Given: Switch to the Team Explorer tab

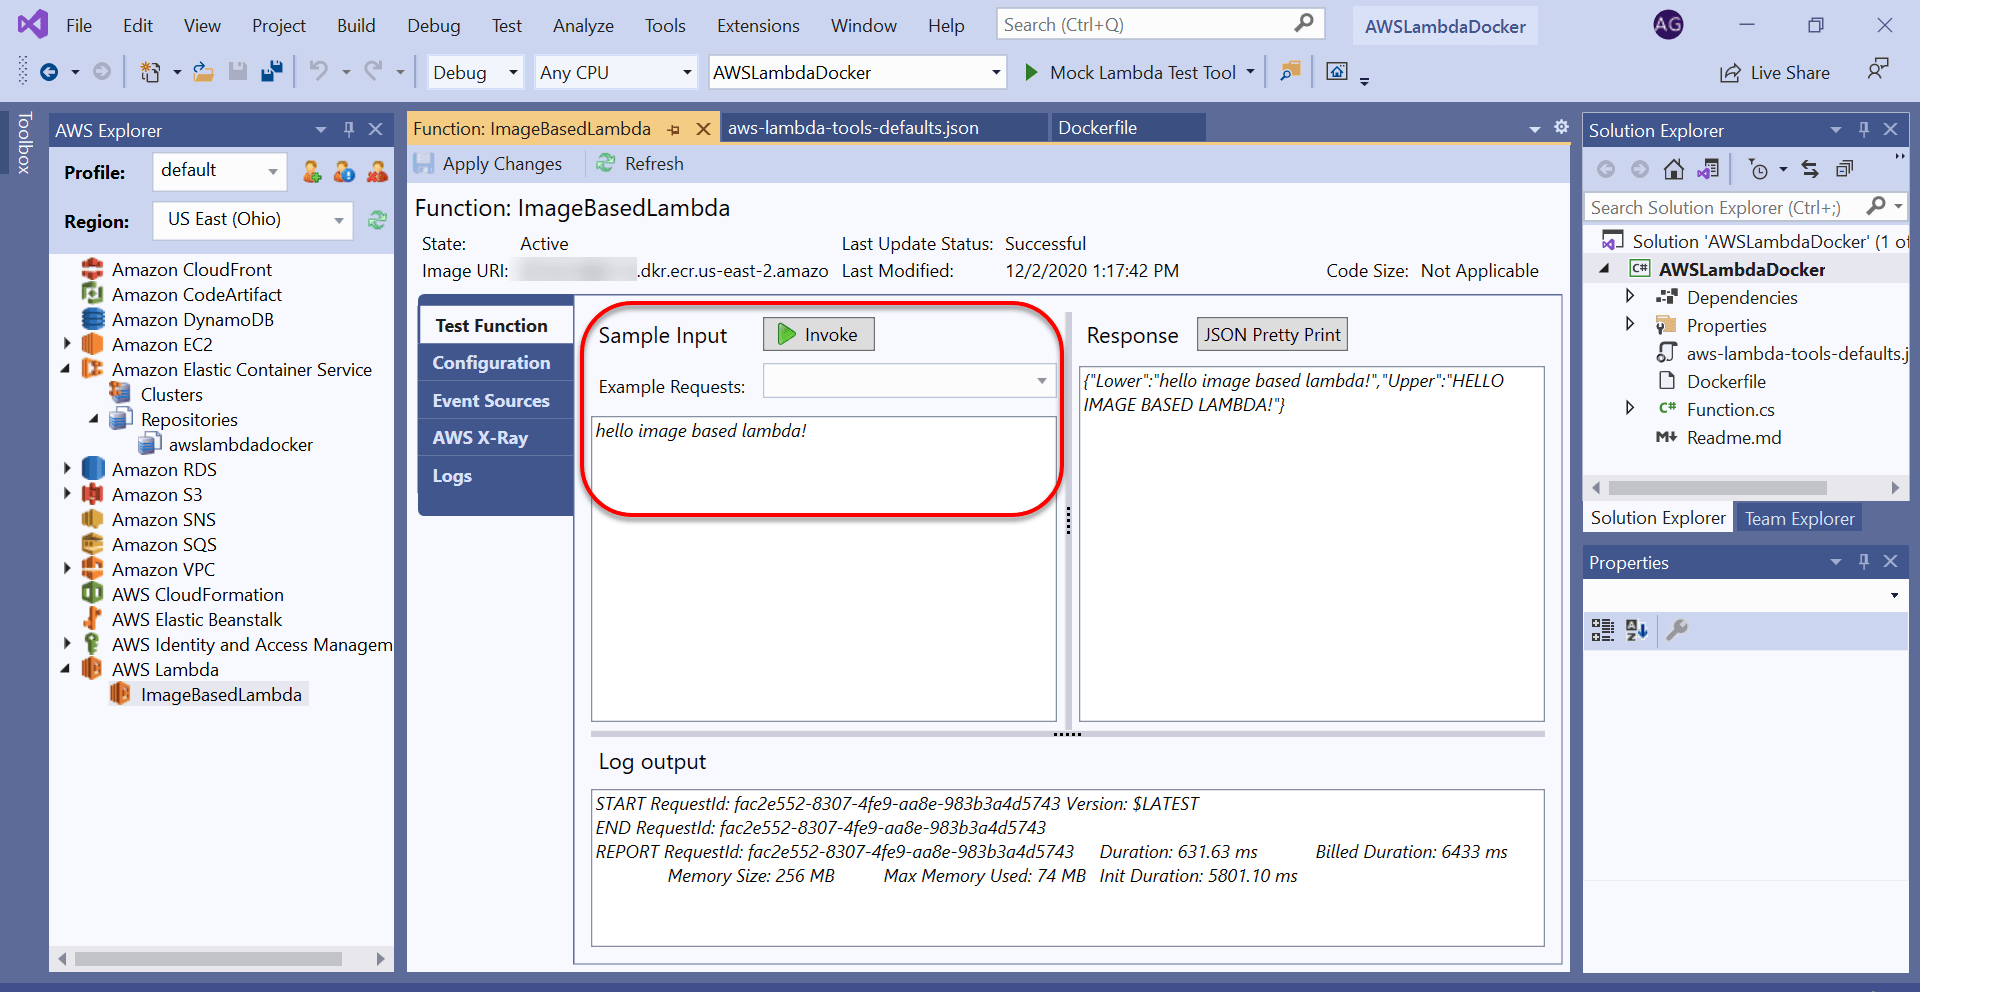Looking at the screenshot, I should 1799,518.
